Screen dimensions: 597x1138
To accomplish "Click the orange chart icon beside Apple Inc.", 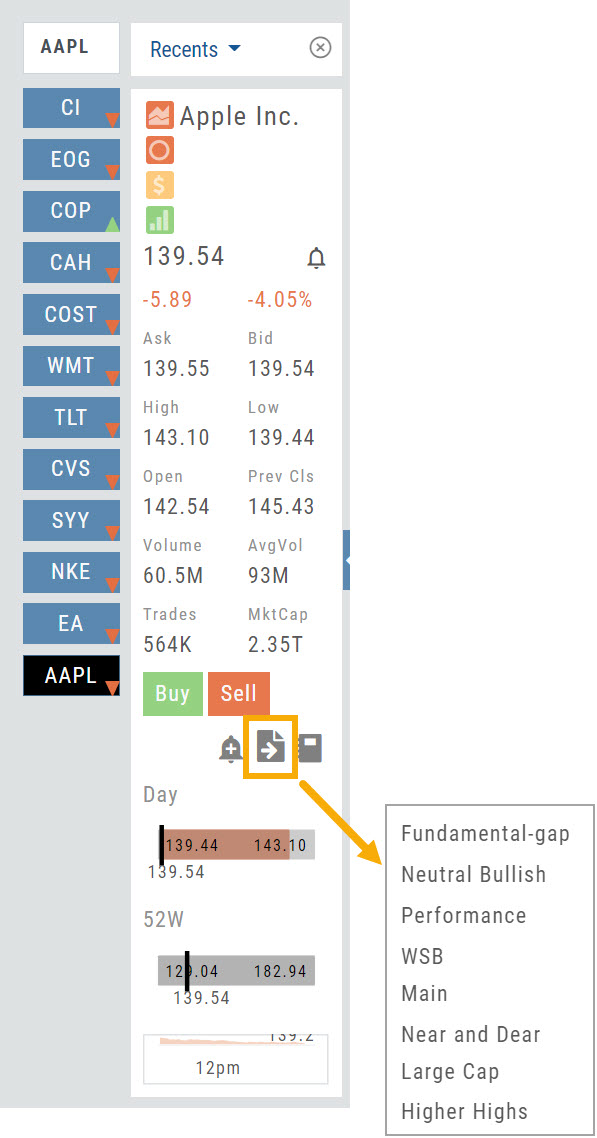I will coord(160,115).
